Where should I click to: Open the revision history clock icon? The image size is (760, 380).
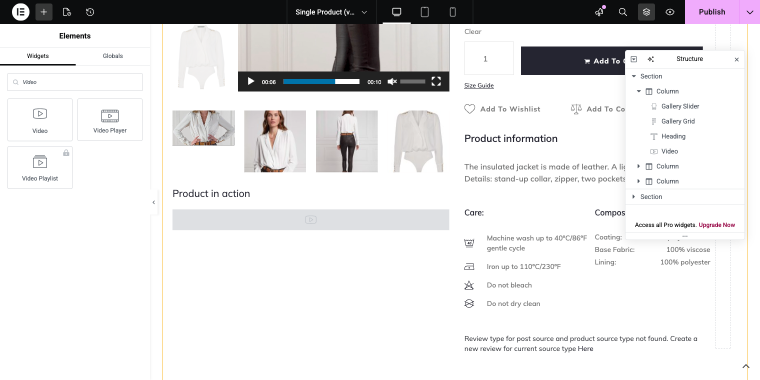90,12
